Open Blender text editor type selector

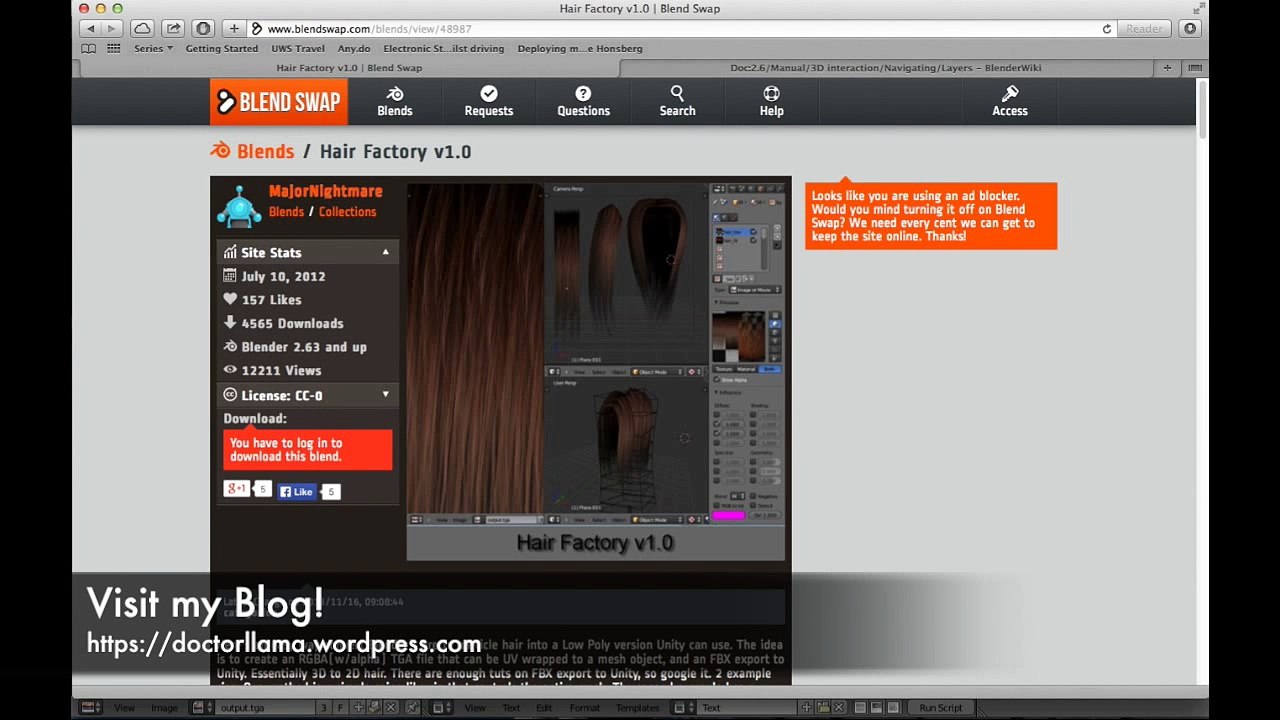point(441,707)
